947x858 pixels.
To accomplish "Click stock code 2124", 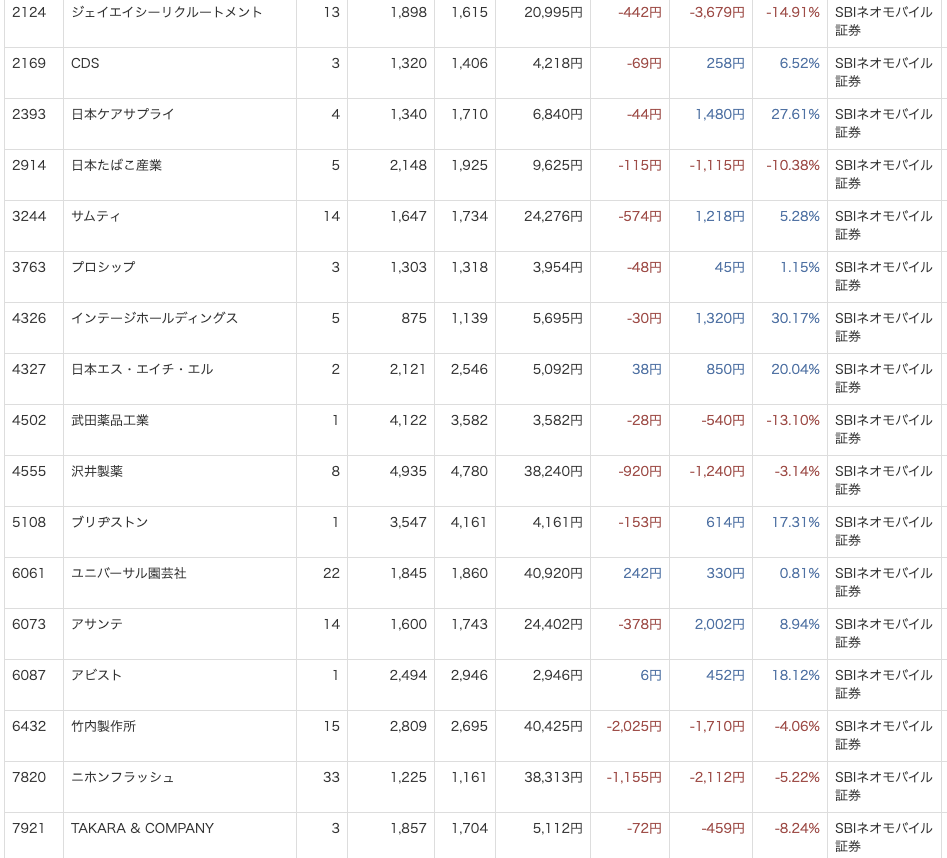I will [x=29, y=12].
